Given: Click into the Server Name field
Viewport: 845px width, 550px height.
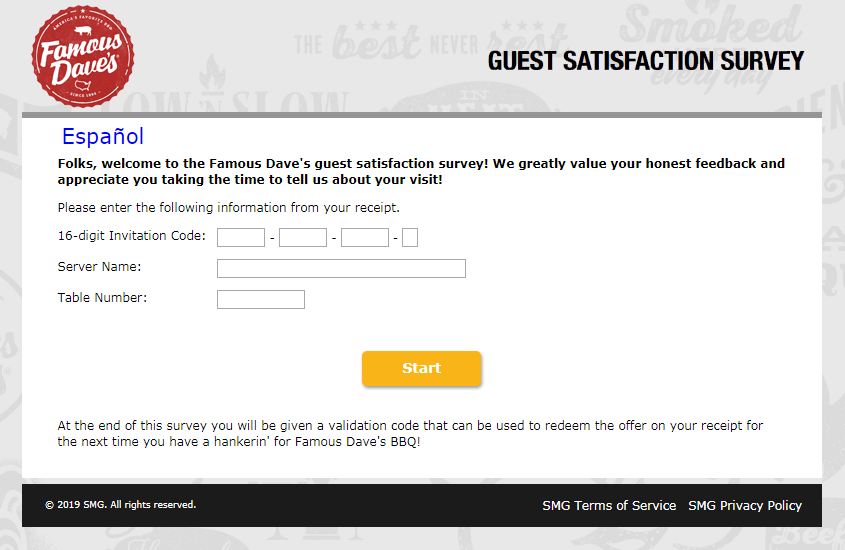Looking at the screenshot, I should click(341, 268).
